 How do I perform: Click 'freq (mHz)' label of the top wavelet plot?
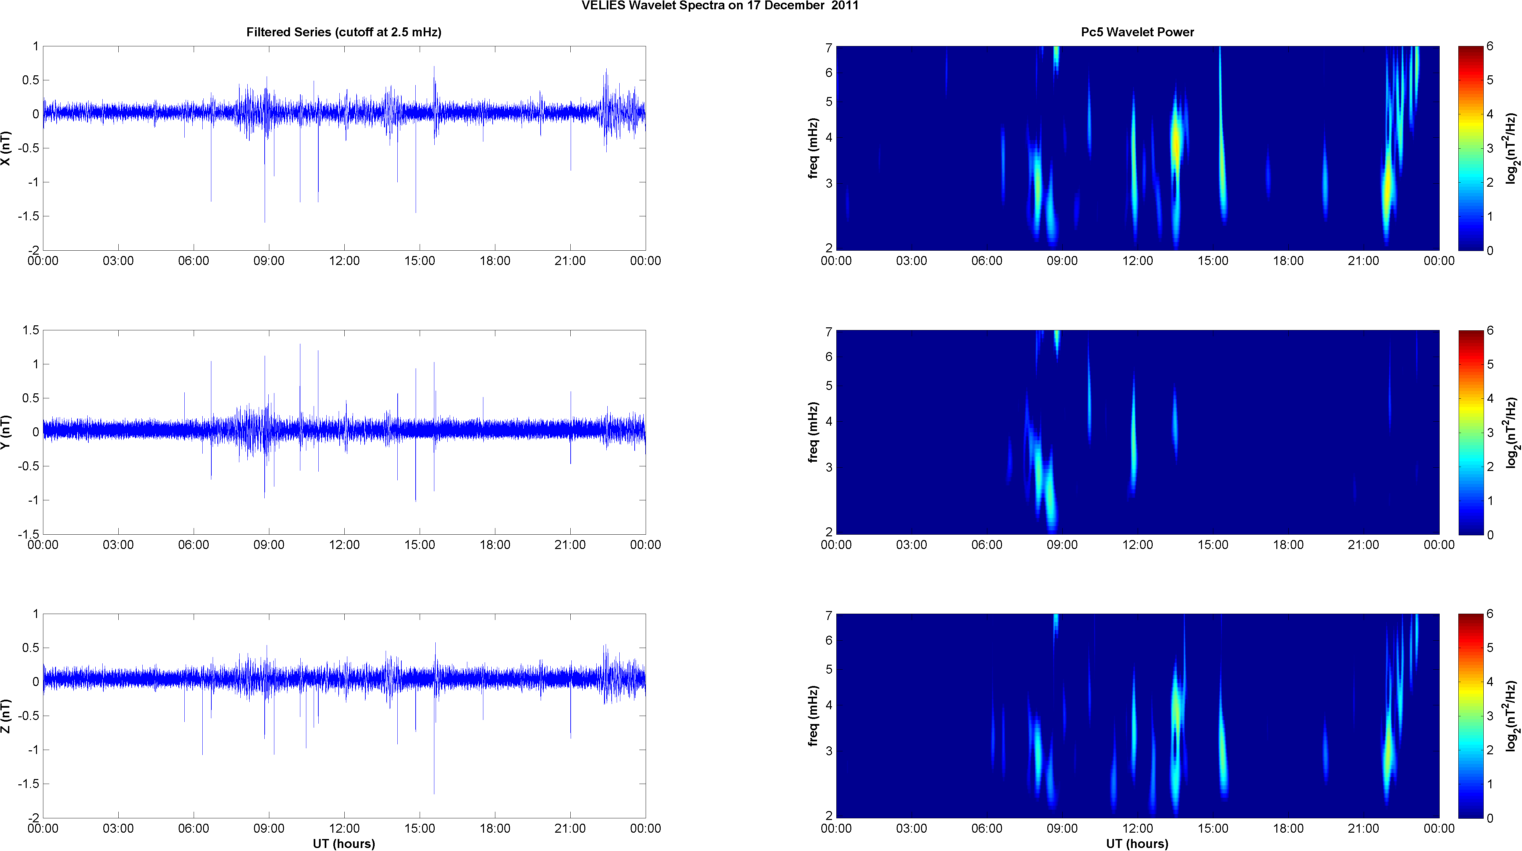click(814, 148)
